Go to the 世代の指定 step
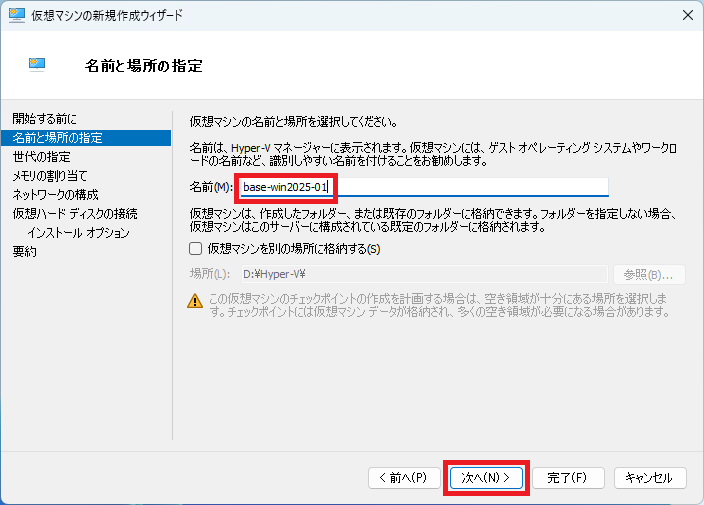704x505 pixels. click(41, 157)
